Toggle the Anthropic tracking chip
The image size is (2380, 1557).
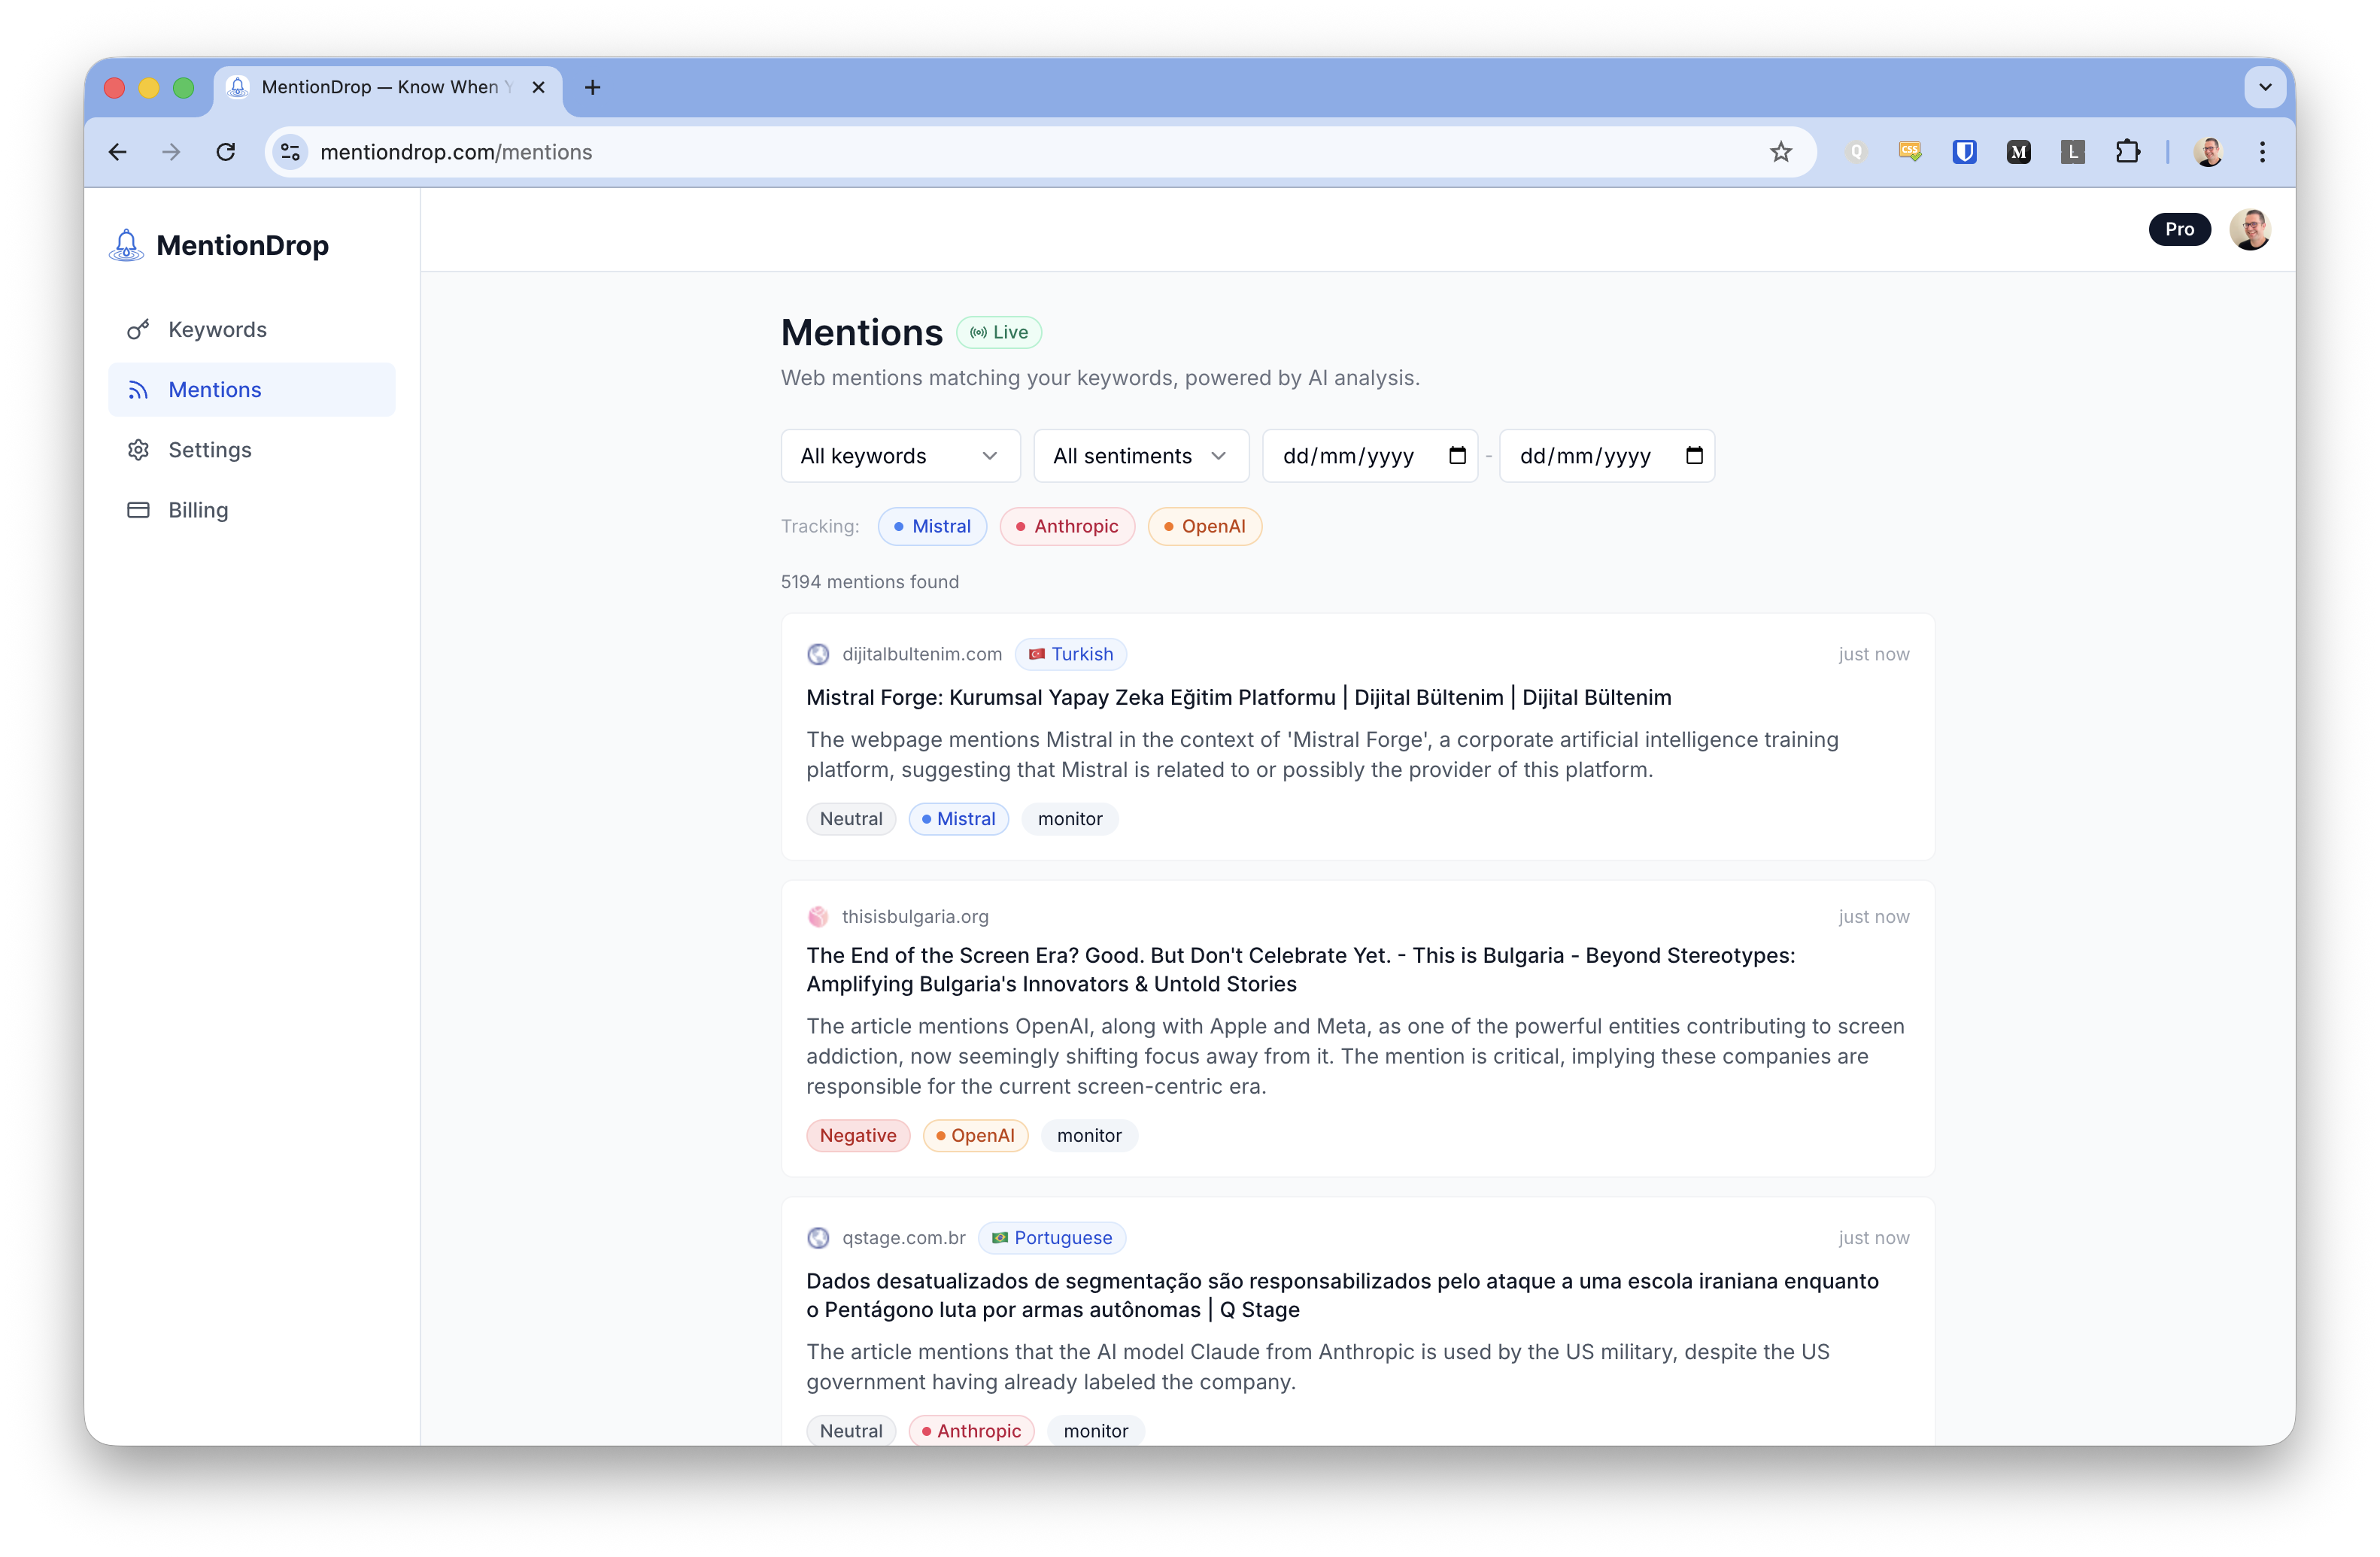point(1067,526)
